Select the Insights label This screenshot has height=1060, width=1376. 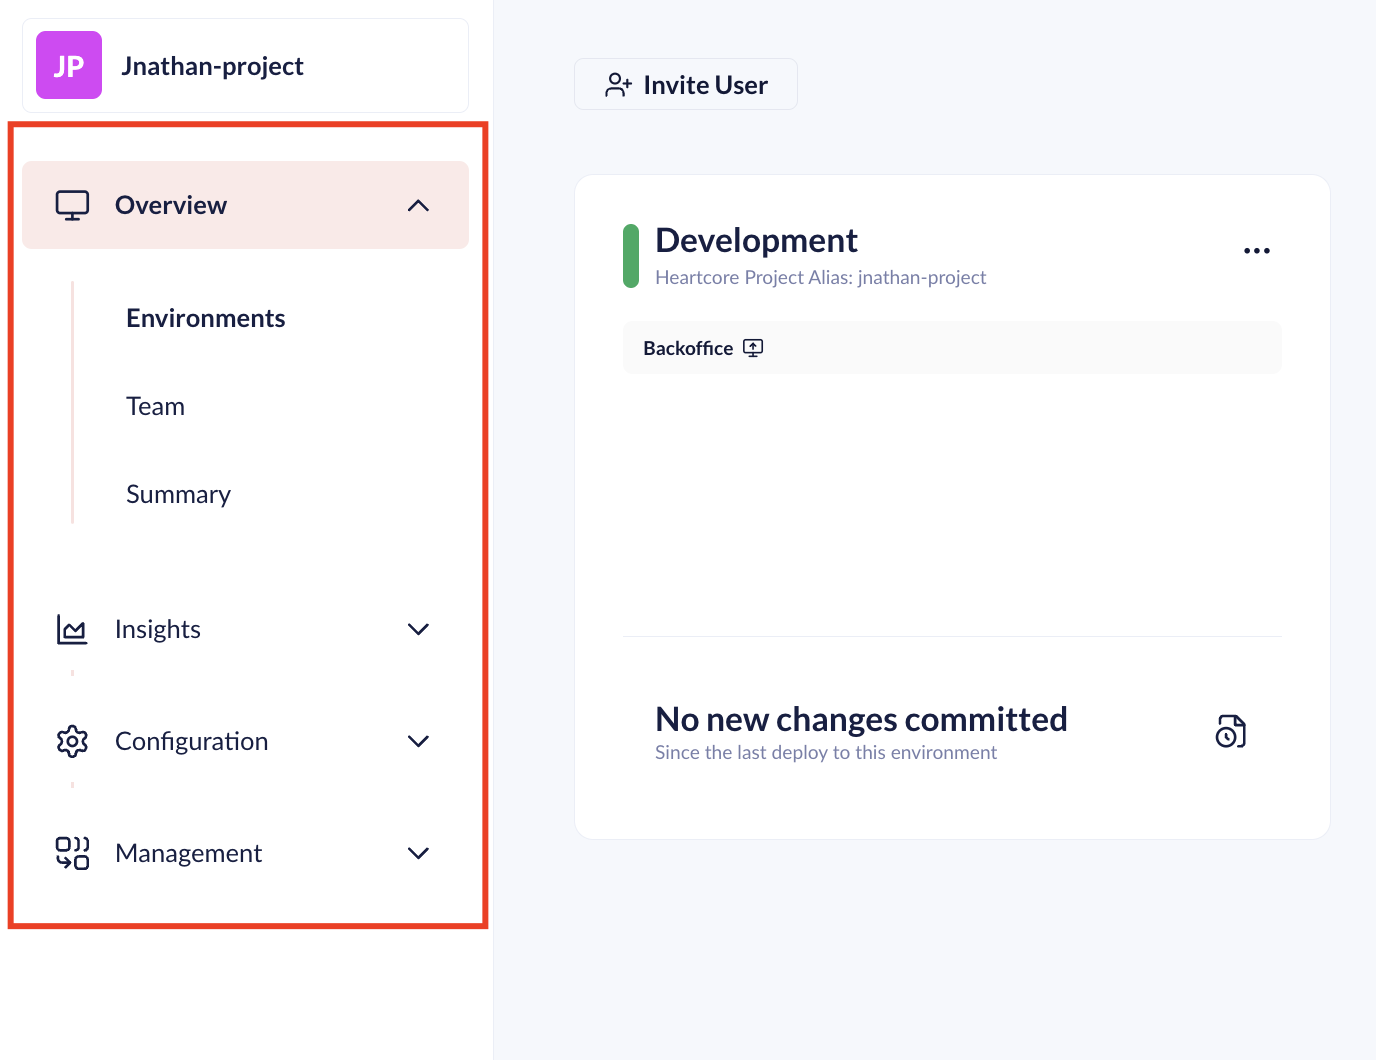pyautogui.click(x=158, y=629)
